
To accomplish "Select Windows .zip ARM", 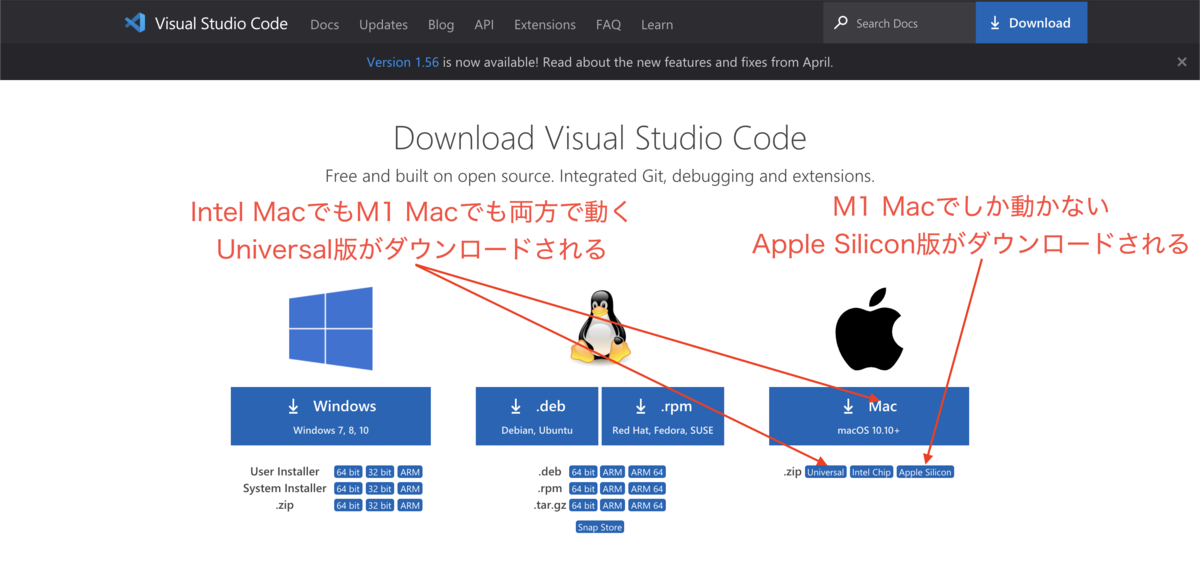I will [x=410, y=506].
